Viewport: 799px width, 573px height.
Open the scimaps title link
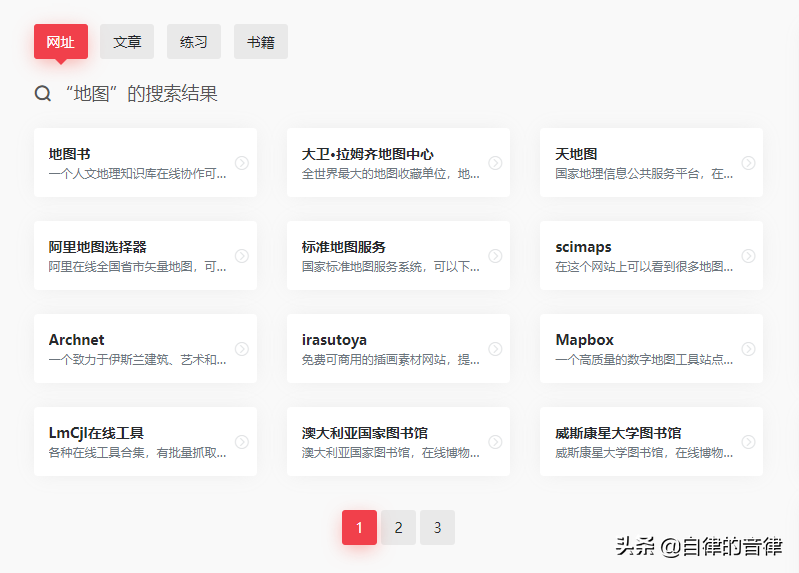coord(583,247)
